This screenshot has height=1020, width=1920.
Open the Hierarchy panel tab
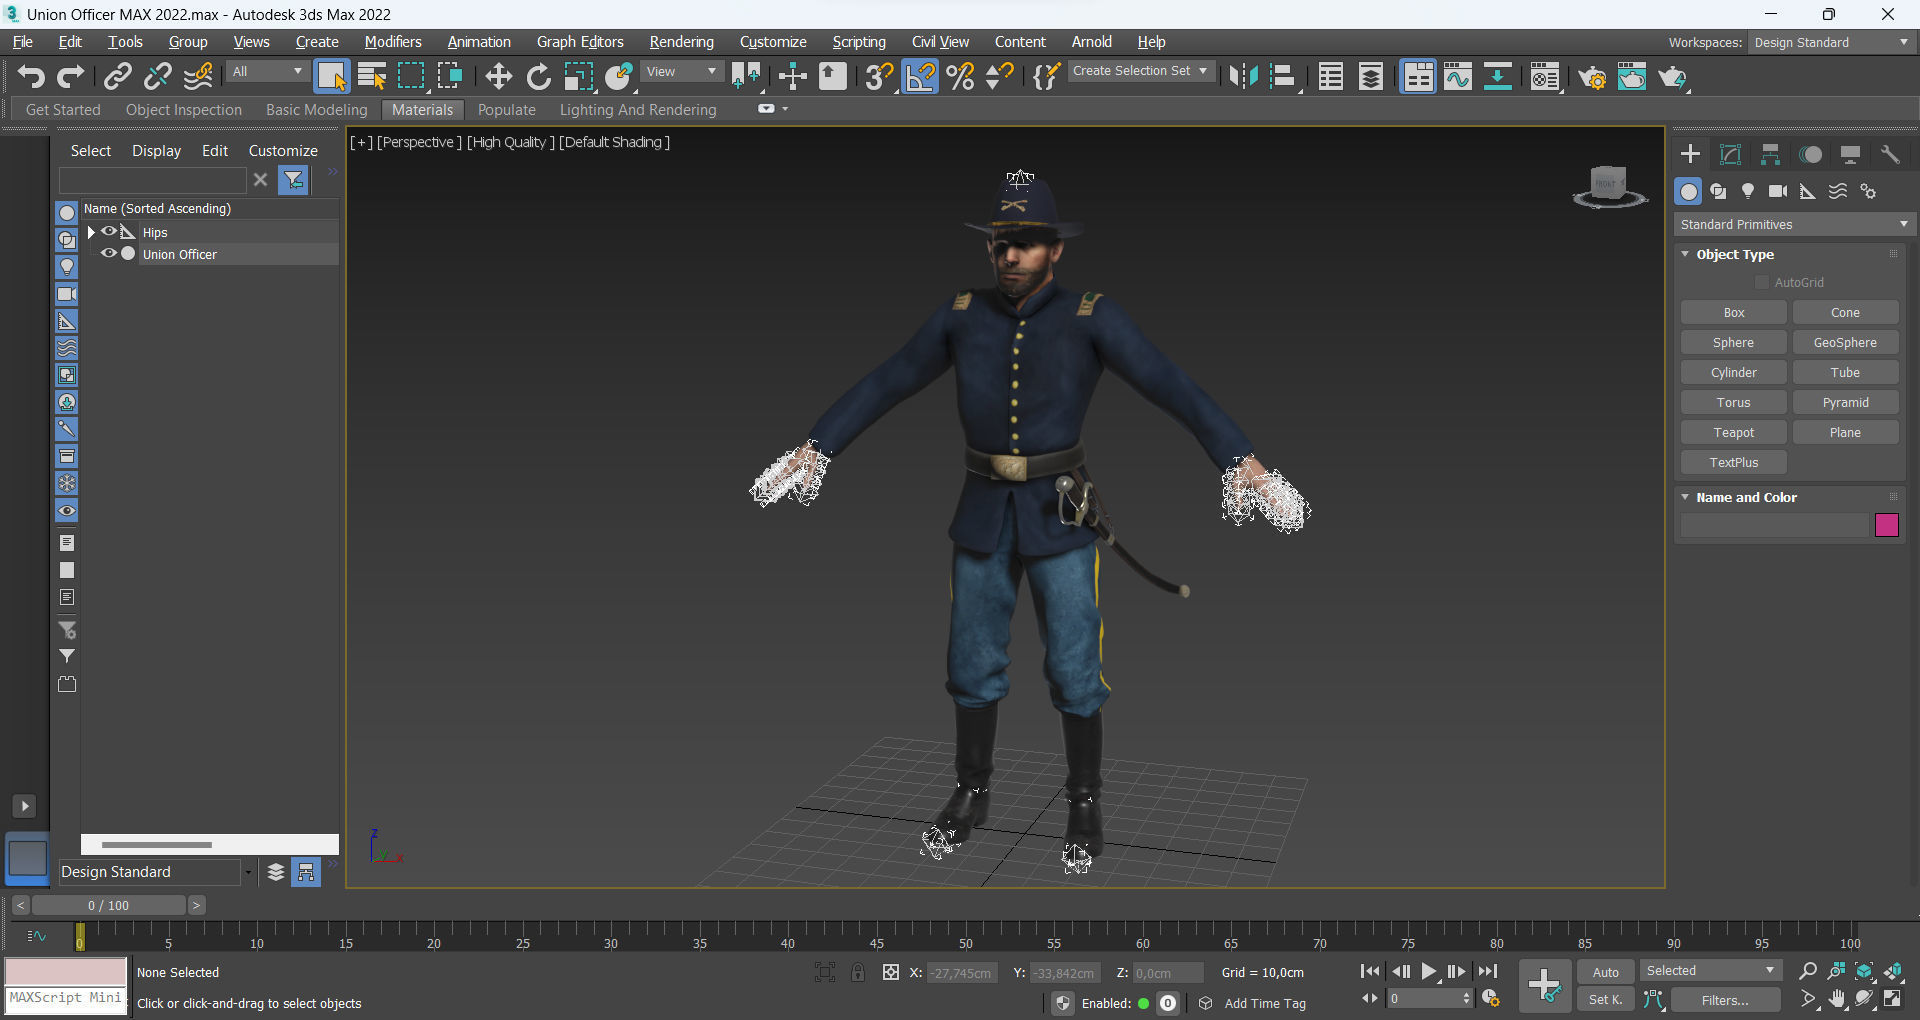(1770, 154)
